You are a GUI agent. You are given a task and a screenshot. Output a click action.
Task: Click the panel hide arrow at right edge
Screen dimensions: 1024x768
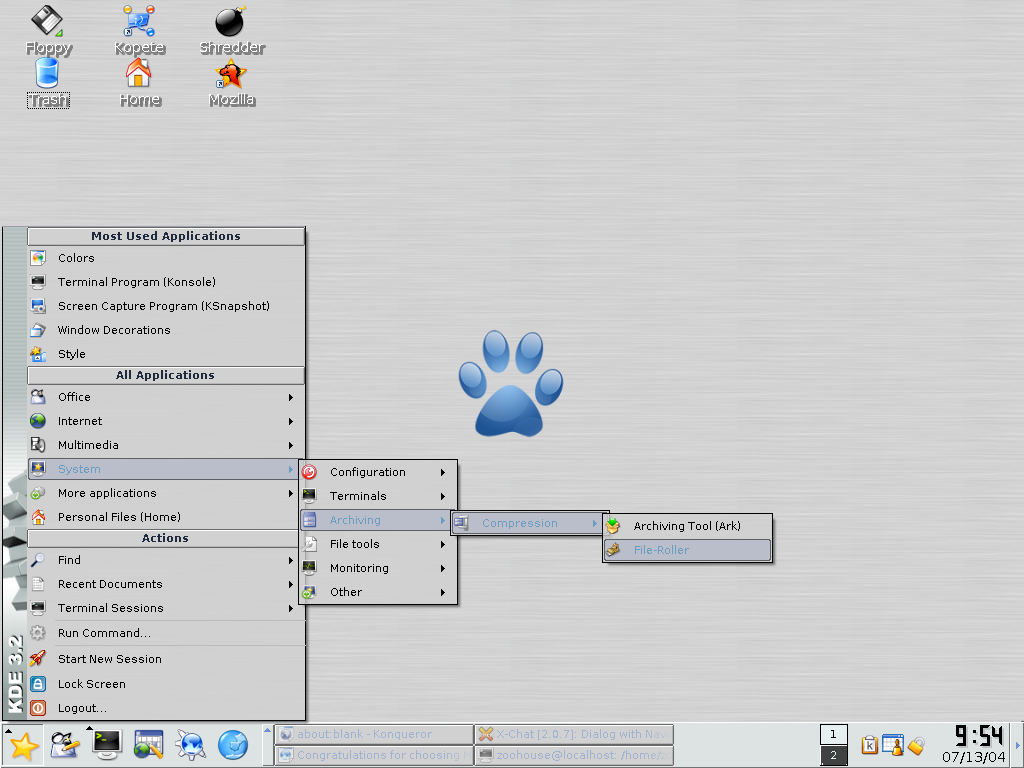tap(1017, 744)
